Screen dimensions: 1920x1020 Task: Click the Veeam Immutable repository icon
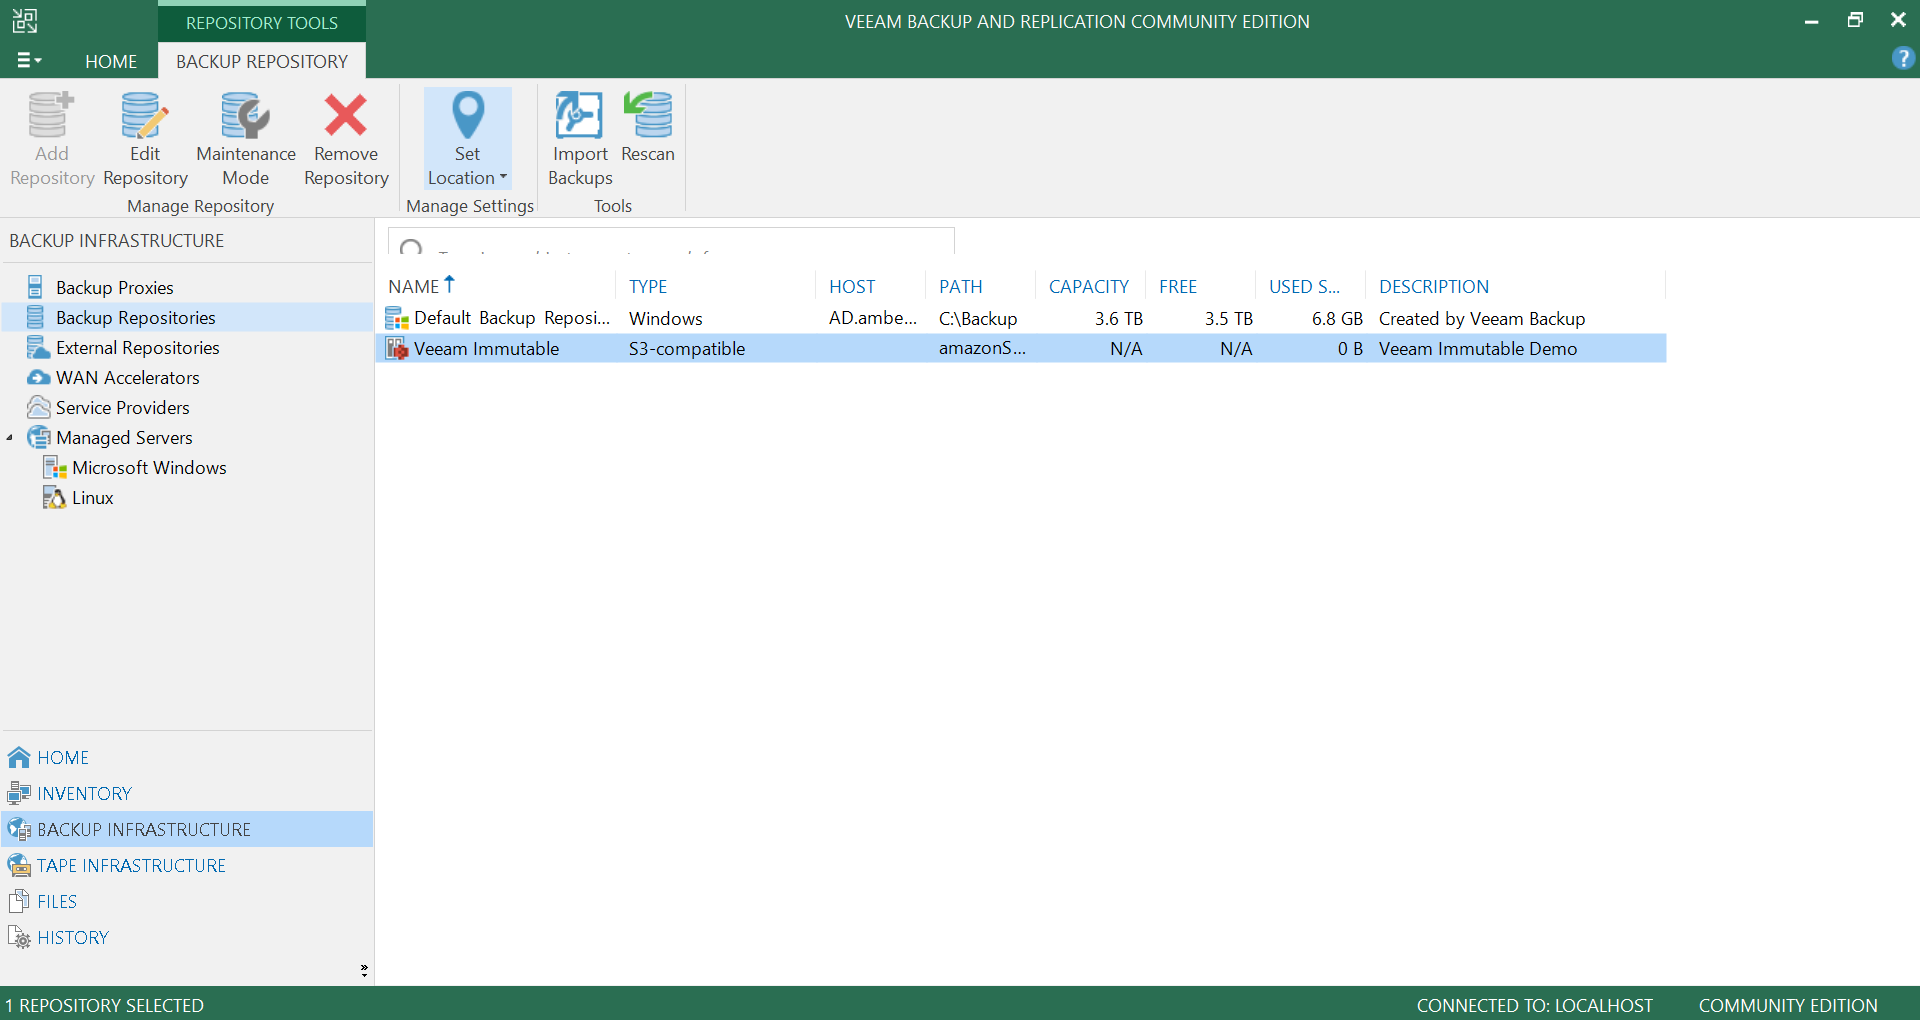click(397, 348)
